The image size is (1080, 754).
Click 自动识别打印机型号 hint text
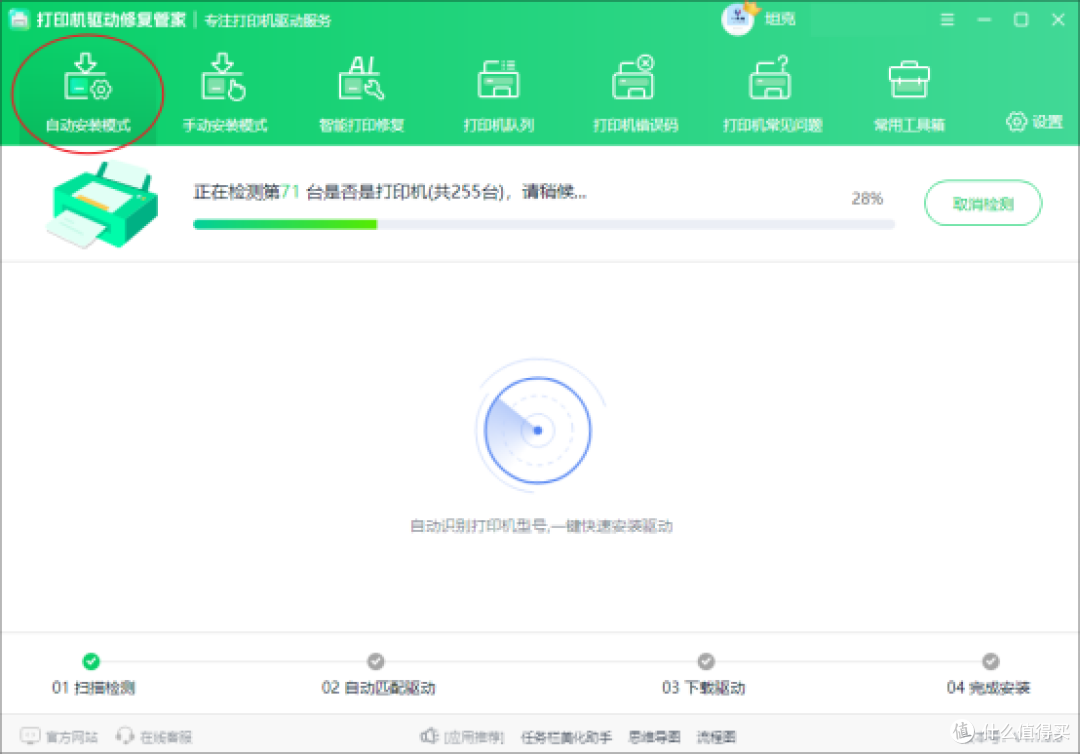[541, 526]
